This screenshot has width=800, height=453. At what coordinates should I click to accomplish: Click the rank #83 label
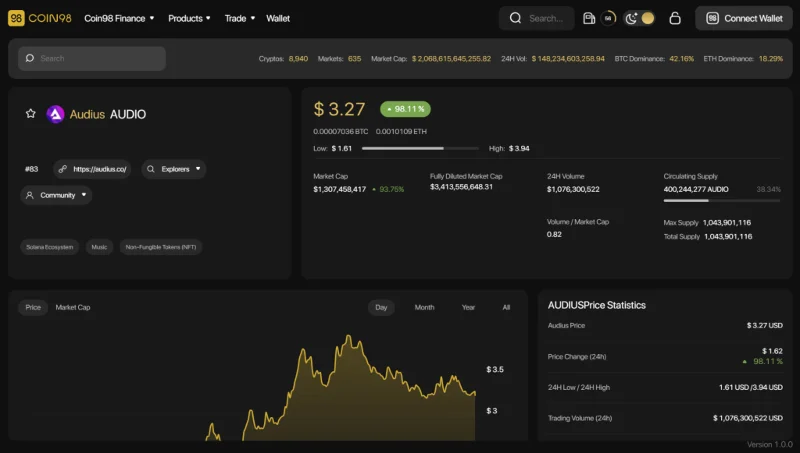tap(32, 169)
